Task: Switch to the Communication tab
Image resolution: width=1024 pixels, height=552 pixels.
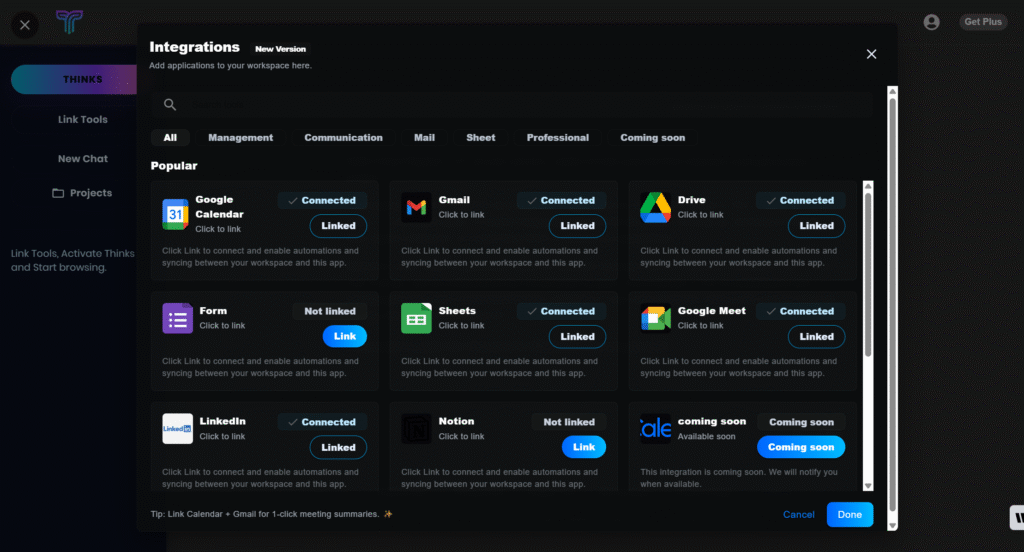Action: click(344, 138)
